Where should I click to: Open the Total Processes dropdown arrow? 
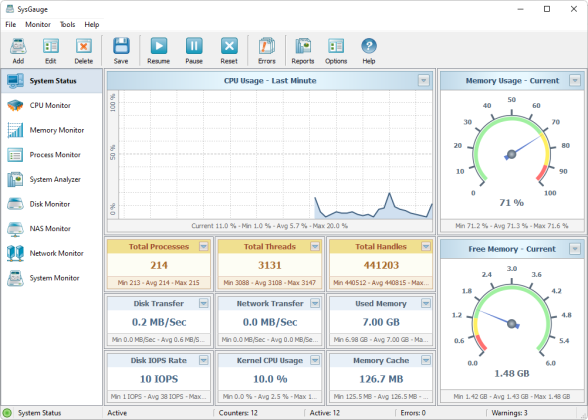204,246
